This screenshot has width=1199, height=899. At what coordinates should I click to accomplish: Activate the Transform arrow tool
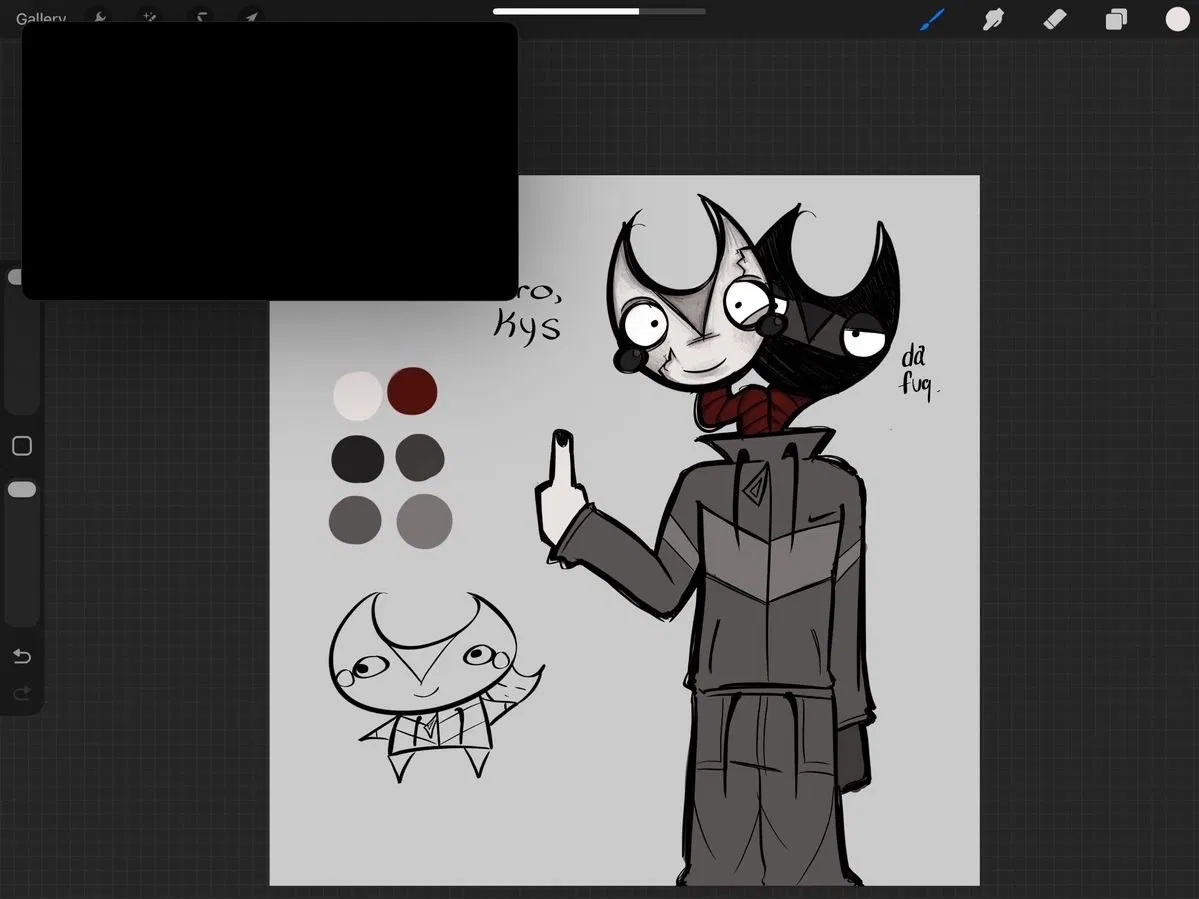click(251, 17)
